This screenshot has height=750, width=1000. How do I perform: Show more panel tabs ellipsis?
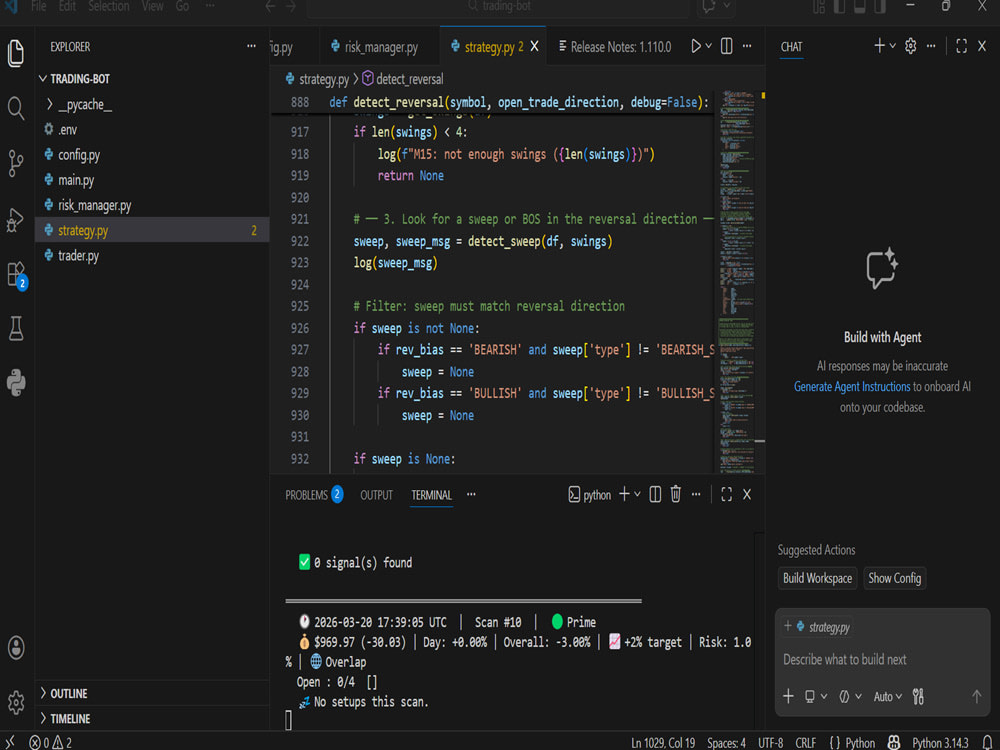click(471, 494)
